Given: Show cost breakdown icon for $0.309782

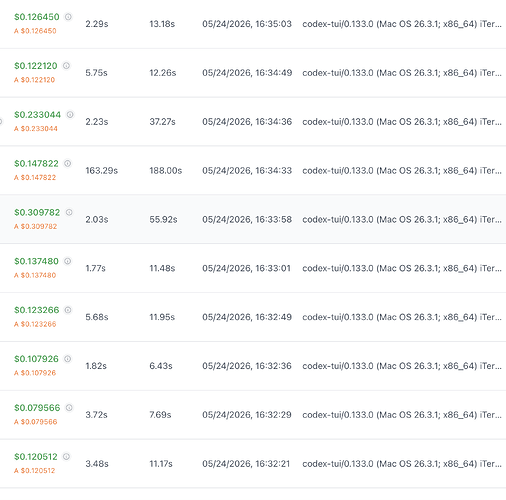Looking at the screenshot, I should pos(69,212).
